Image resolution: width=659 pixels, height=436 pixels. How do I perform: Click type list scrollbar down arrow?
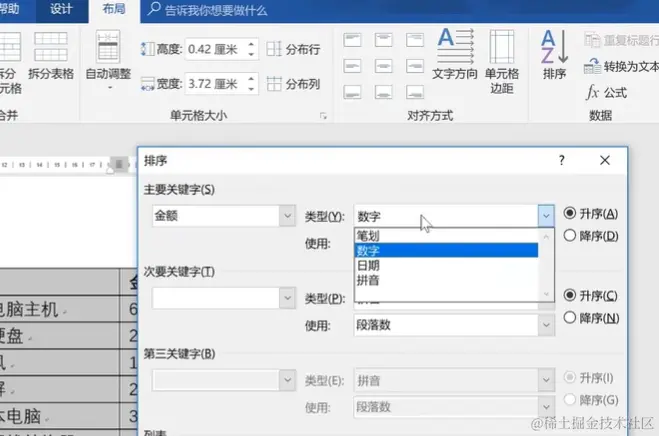(546, 294)
